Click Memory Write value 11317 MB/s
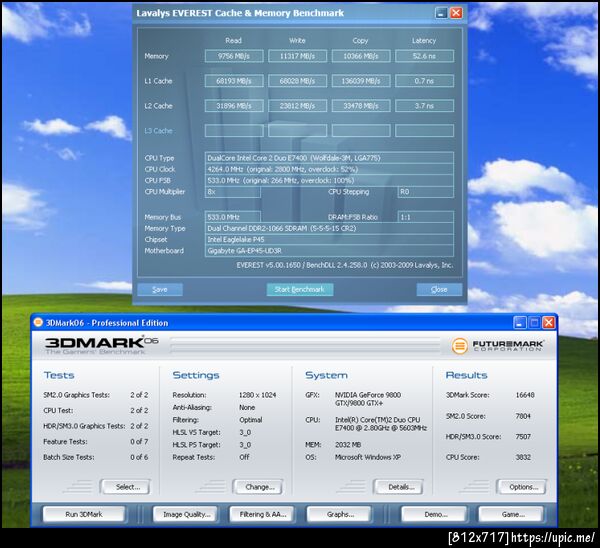Screen dimensions: 600x548 (x=297, y=56)
